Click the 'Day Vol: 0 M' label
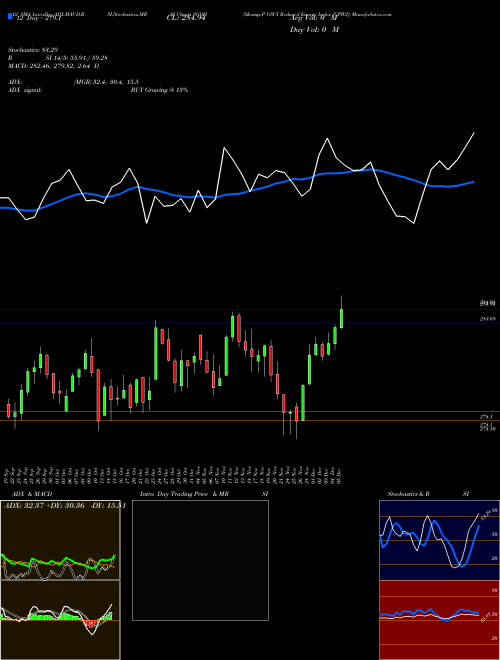The width and height of the screenshot is (500, 660). tap(314, 29)
